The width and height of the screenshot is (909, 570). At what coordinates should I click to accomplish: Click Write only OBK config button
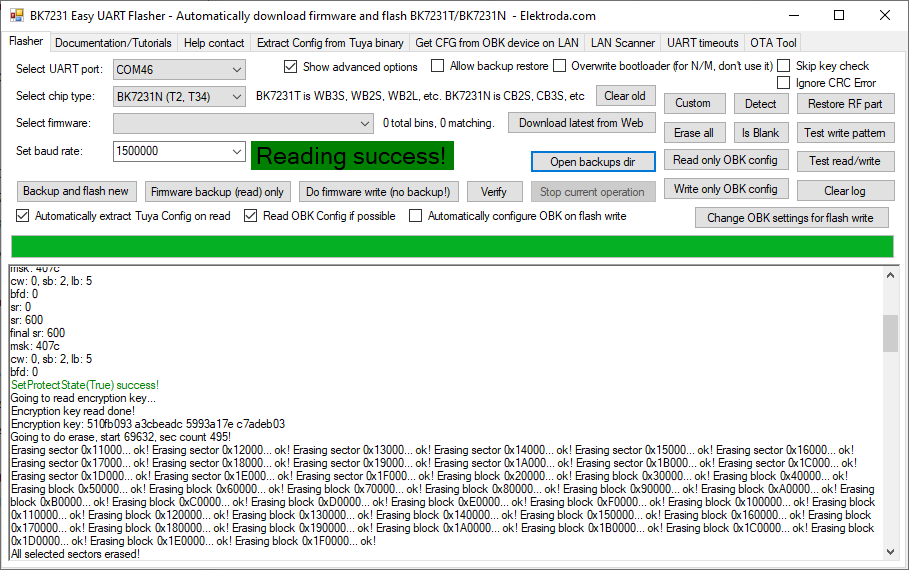coord(725,189)
